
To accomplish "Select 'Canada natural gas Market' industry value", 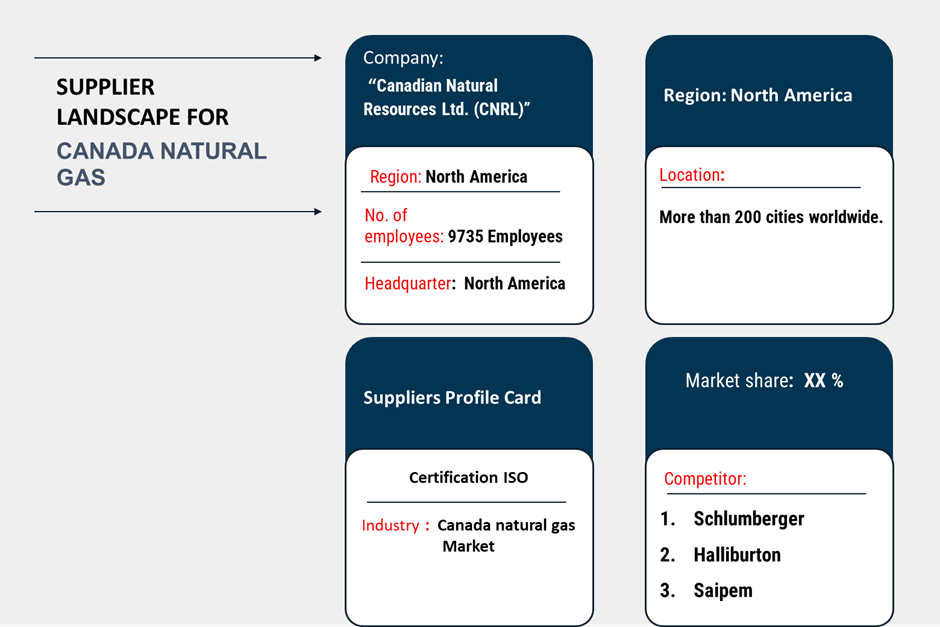I will [x=506, y=535].
